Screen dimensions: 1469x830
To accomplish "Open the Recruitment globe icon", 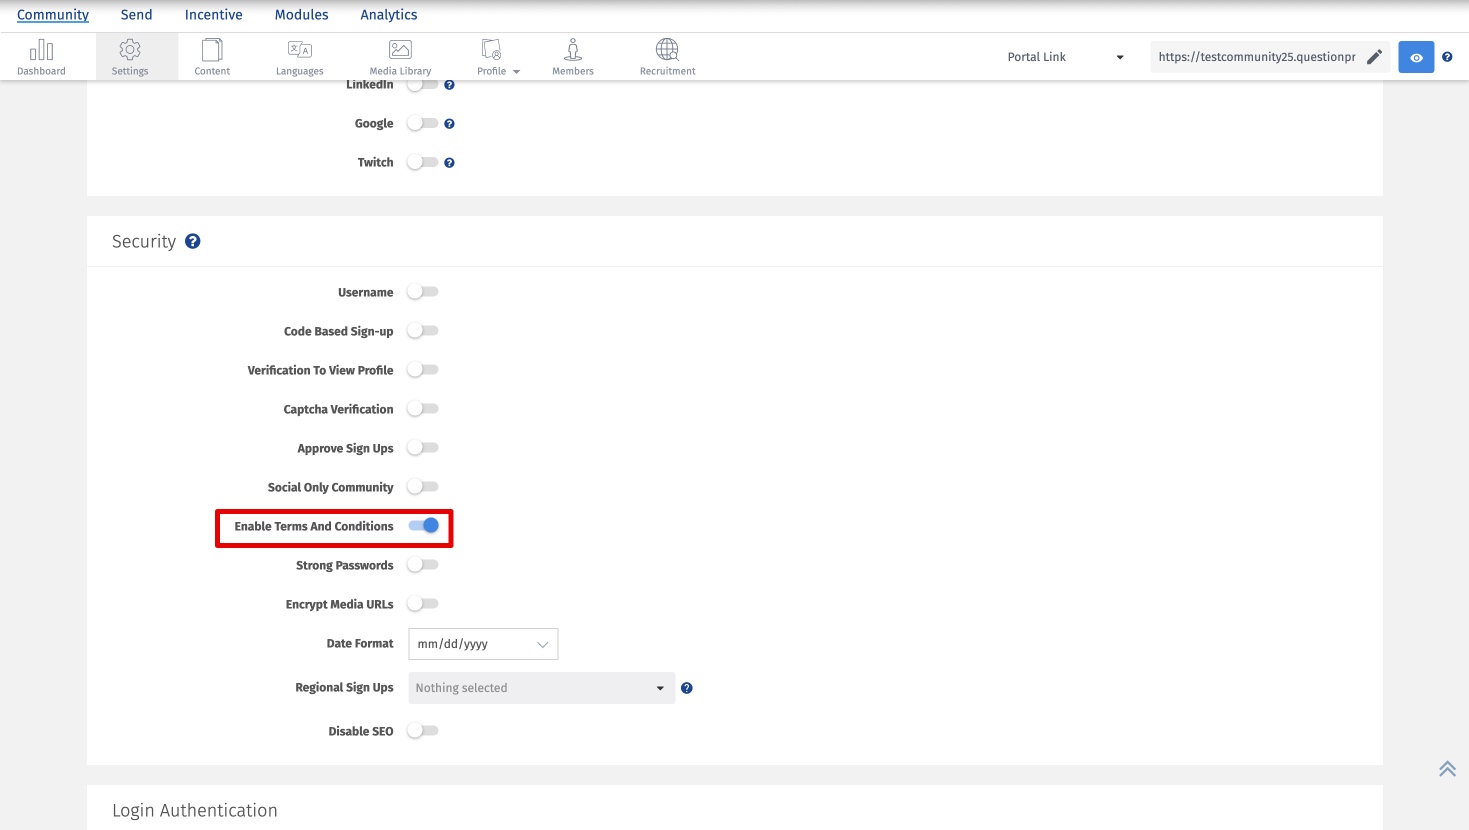I will (667, 50).
